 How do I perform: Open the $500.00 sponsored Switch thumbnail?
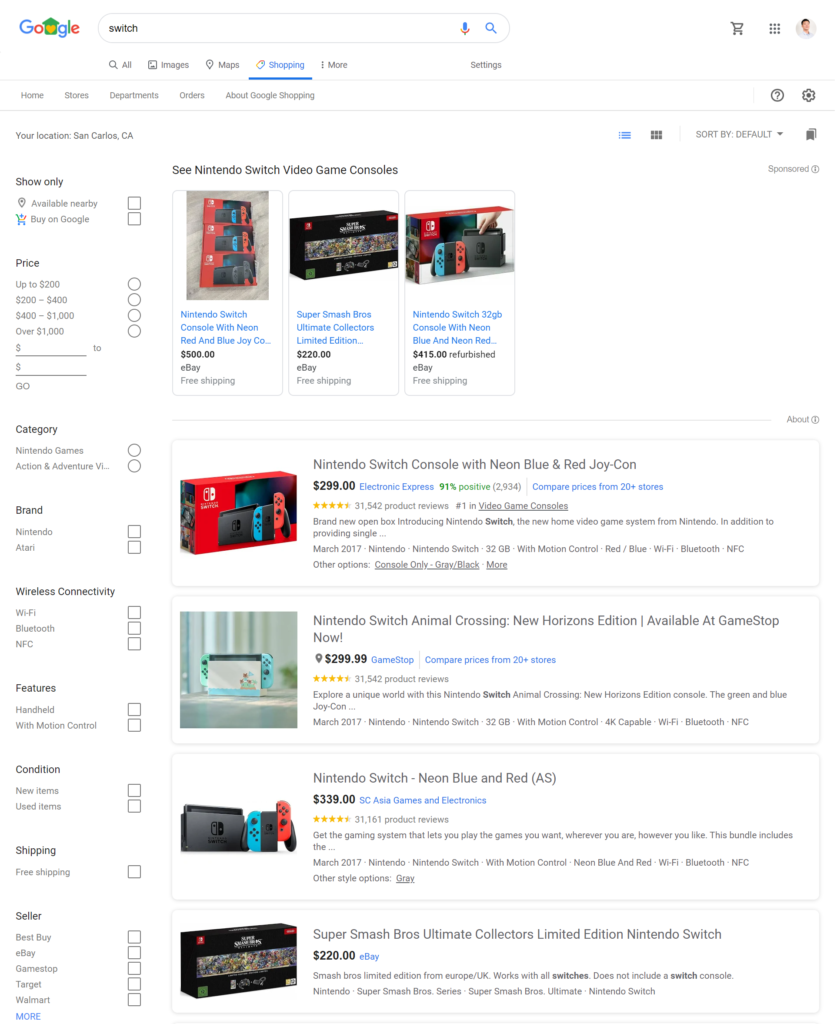pyautogui.click(x=227, y=245)
